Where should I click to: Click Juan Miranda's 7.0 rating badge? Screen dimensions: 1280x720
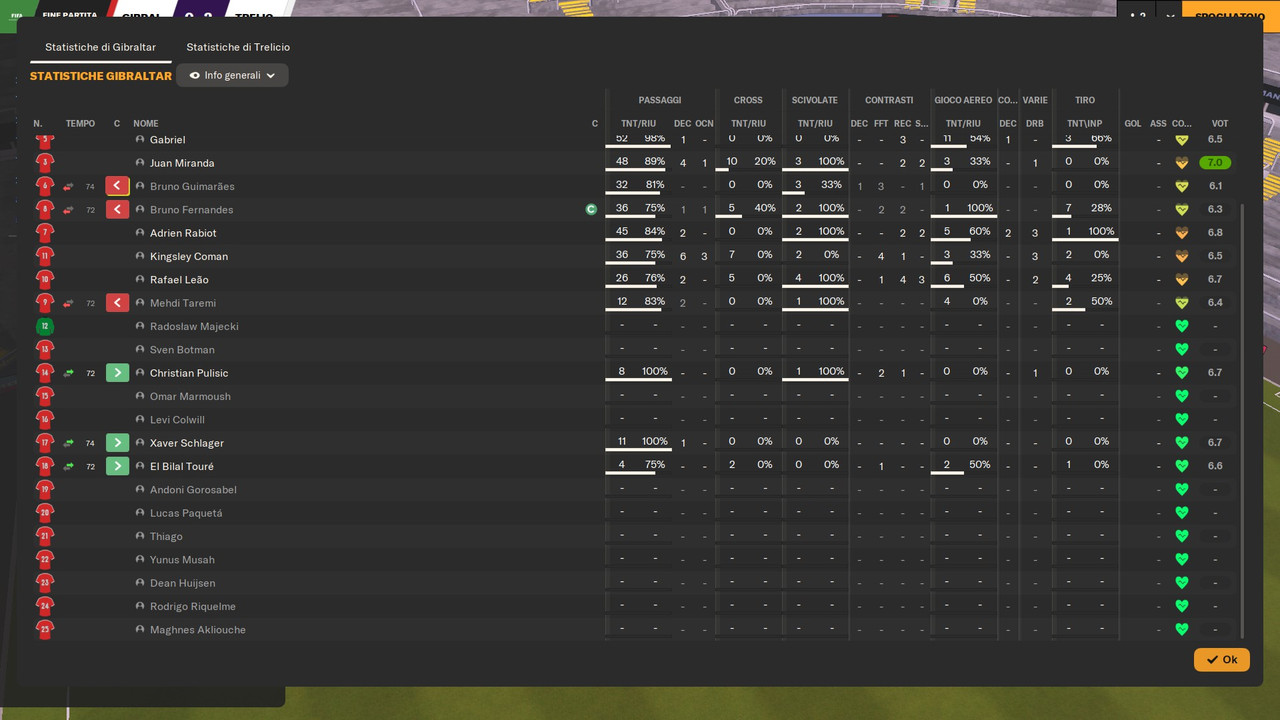coord(1215,163)
